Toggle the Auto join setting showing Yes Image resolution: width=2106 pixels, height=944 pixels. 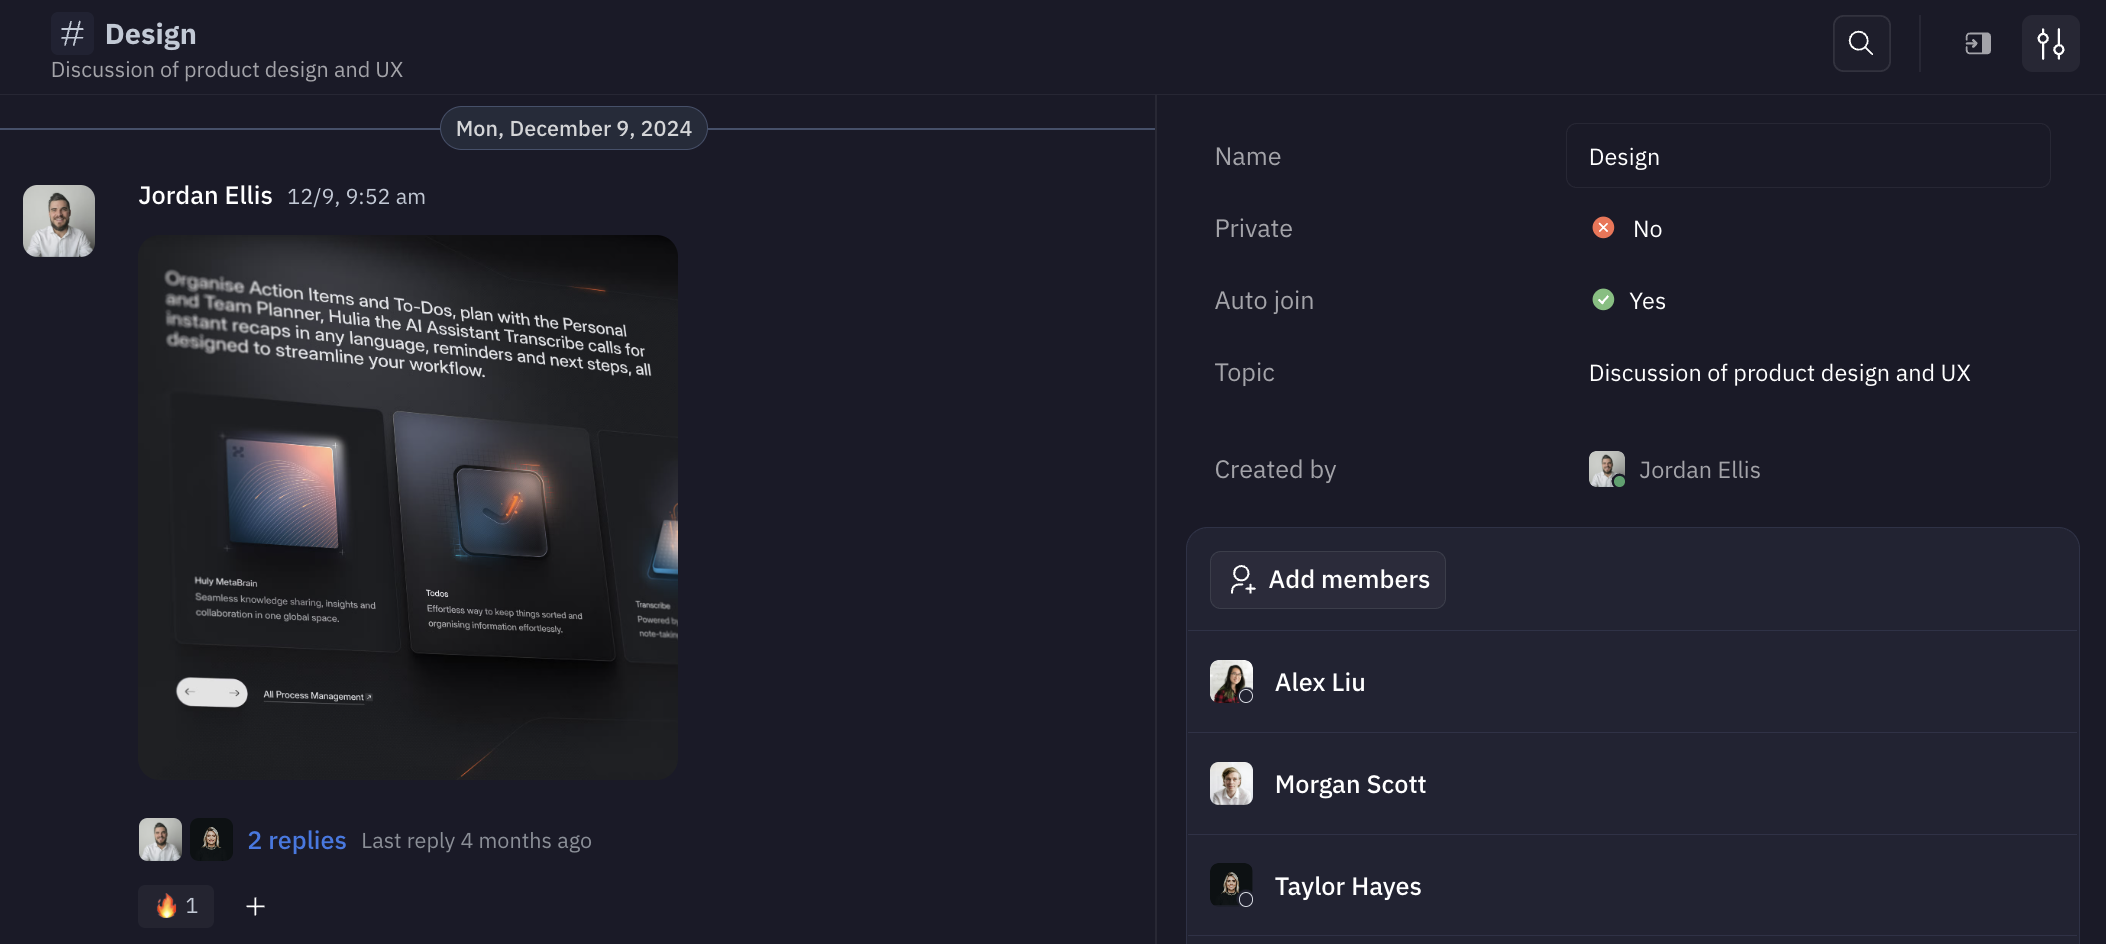pos(1628,300)
